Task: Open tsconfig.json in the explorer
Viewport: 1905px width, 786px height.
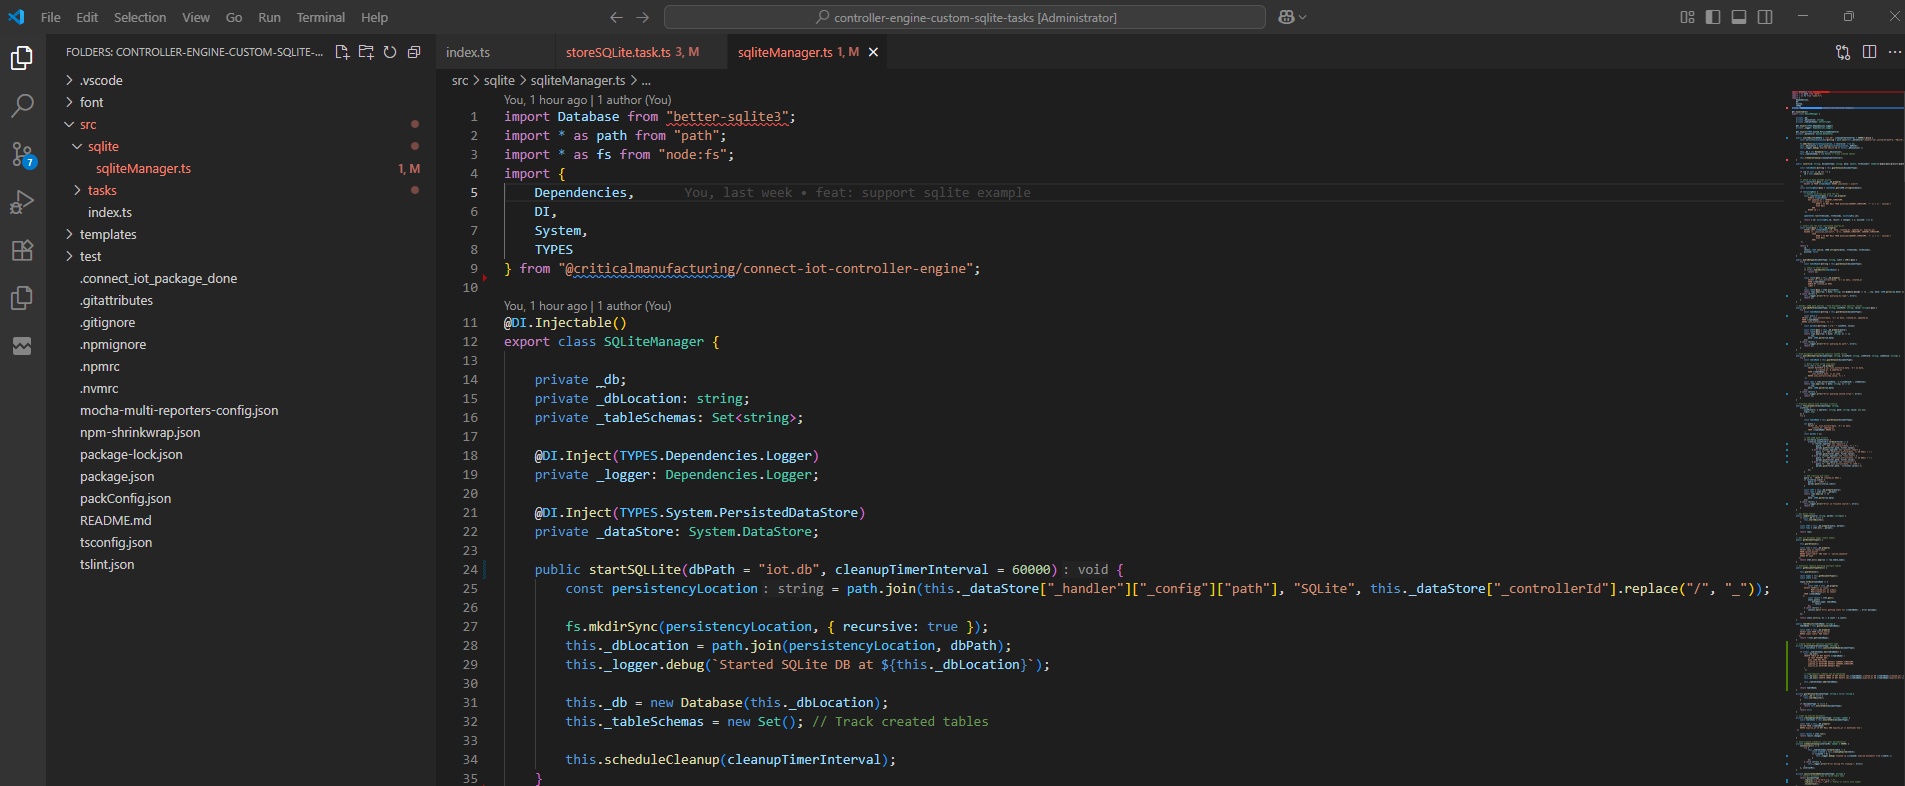Action: (x=116, y=542)
